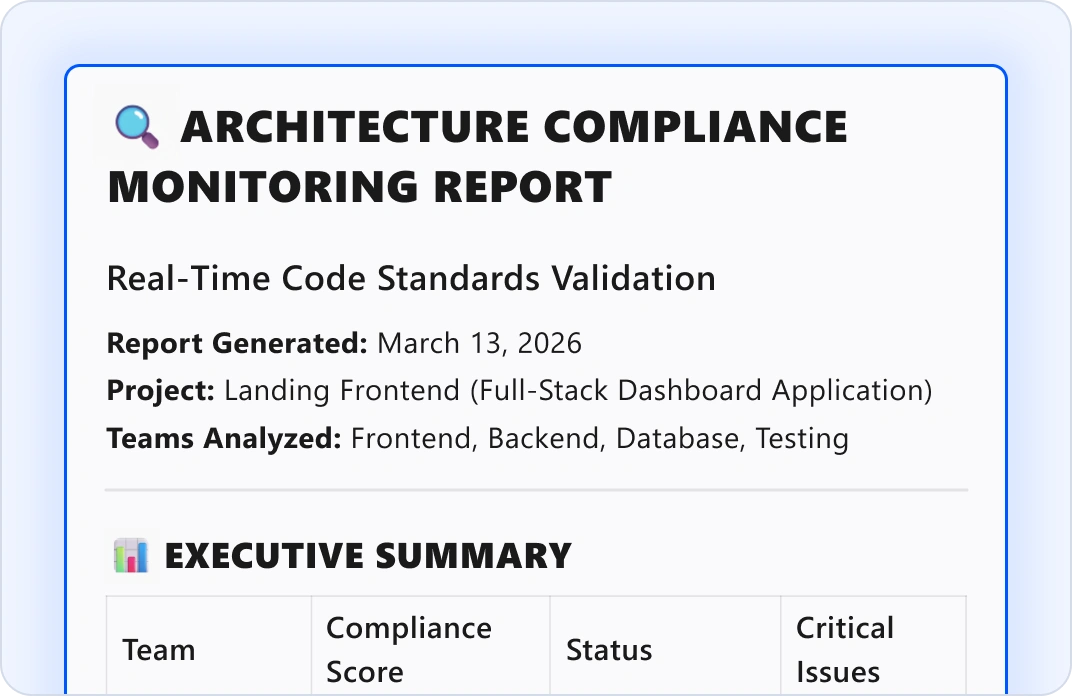Image resolution: width=1072 pixels, height=696 pixels.
Task: Click the horizontal divider line
Action: point(537,490)
